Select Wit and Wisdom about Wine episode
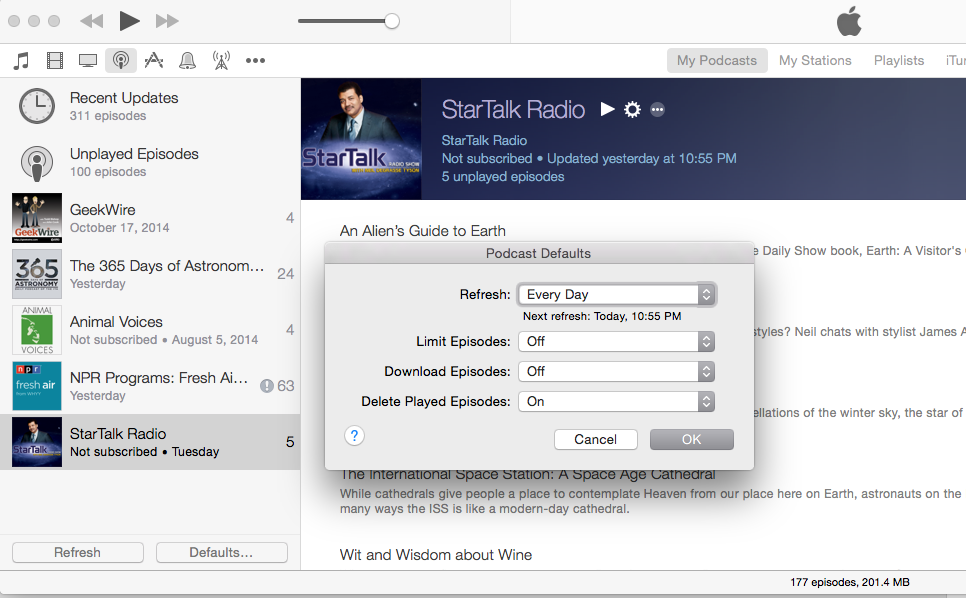 click(436, 555)
